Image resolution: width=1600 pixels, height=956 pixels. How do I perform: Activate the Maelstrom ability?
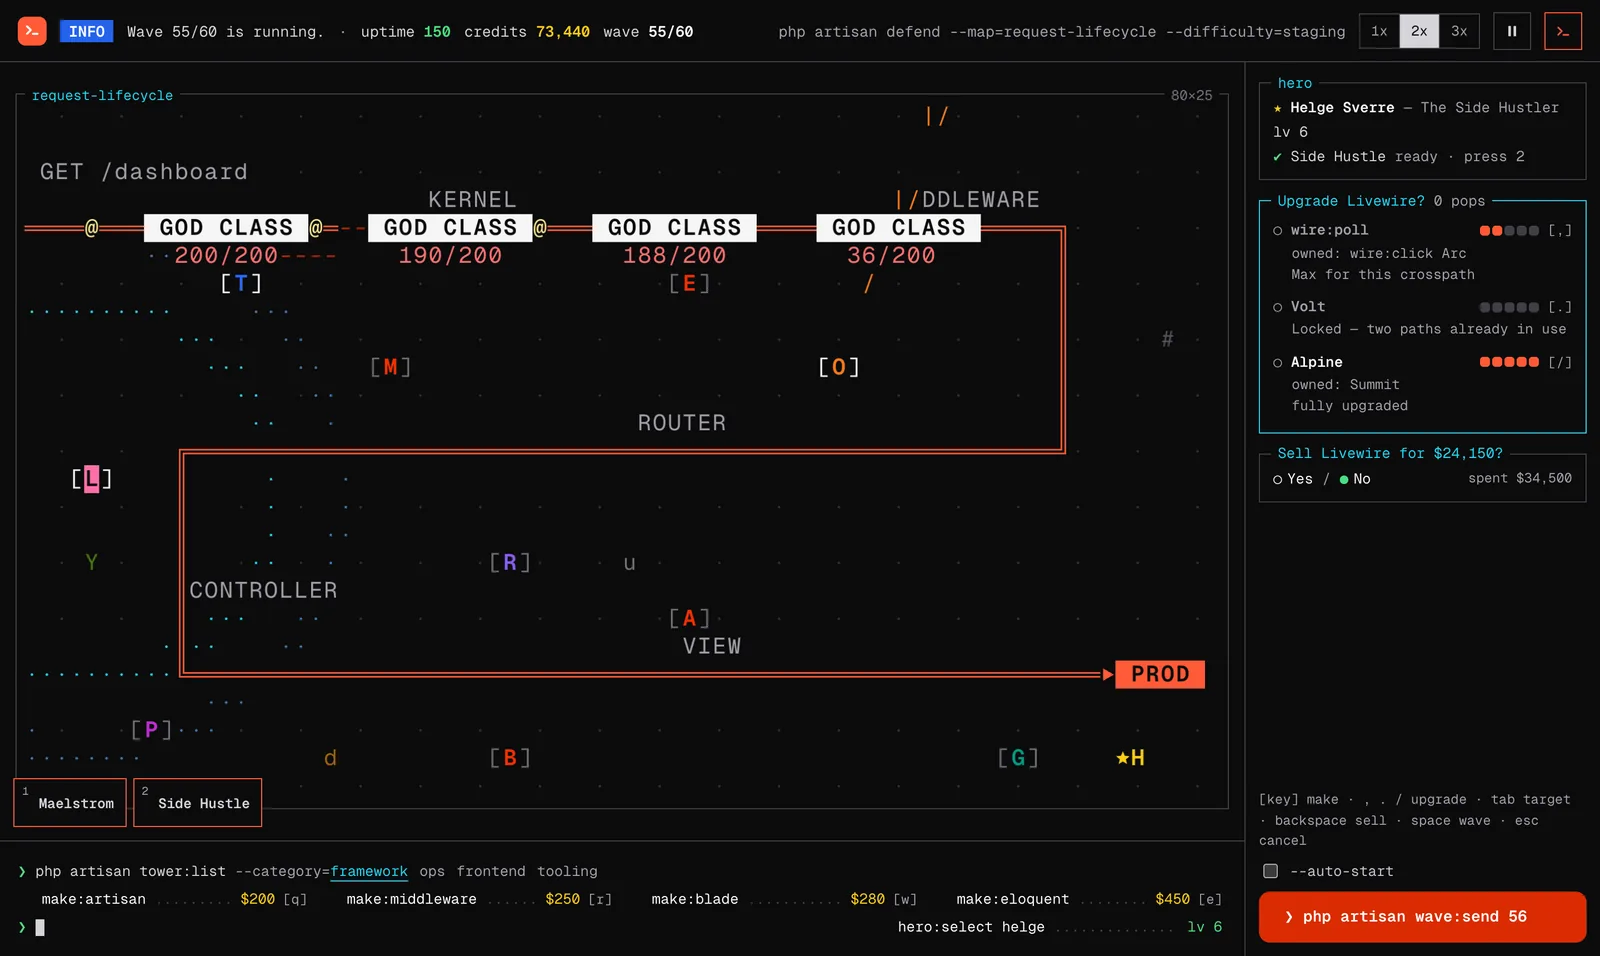70,802
